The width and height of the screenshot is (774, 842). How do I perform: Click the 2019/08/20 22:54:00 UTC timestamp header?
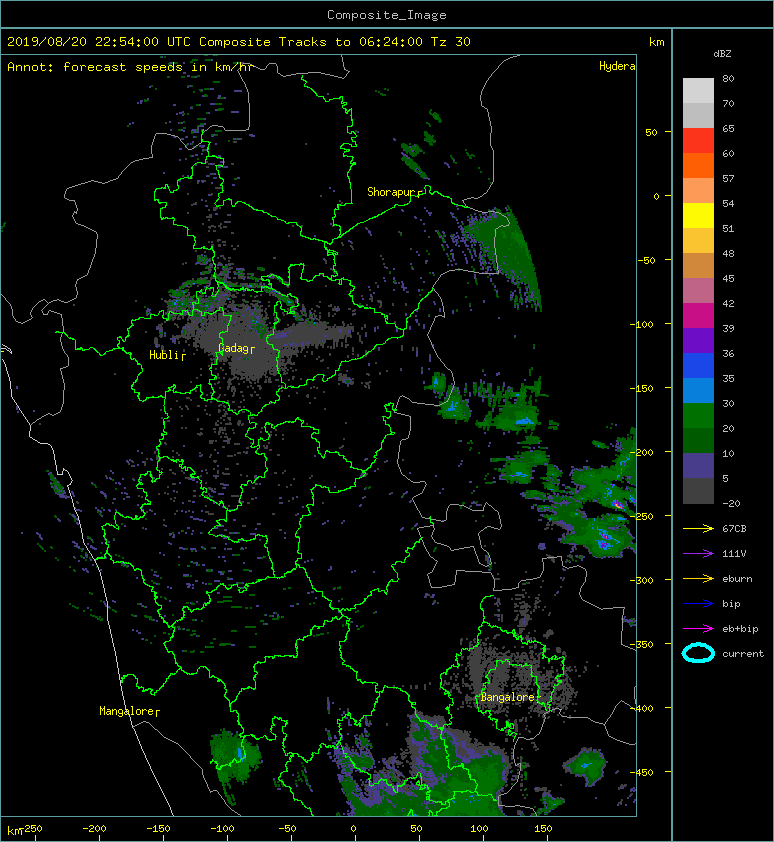[239, 42]
